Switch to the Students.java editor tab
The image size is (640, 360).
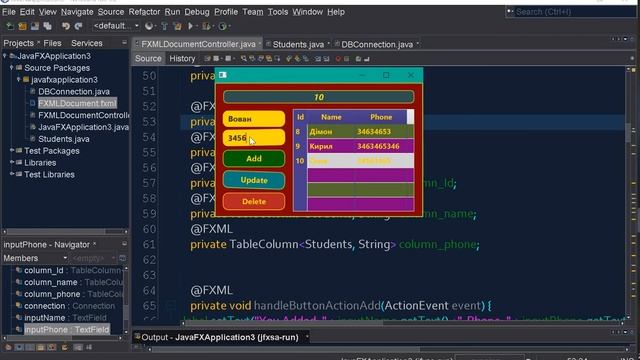pyautogui.click(x=298, y=44)
